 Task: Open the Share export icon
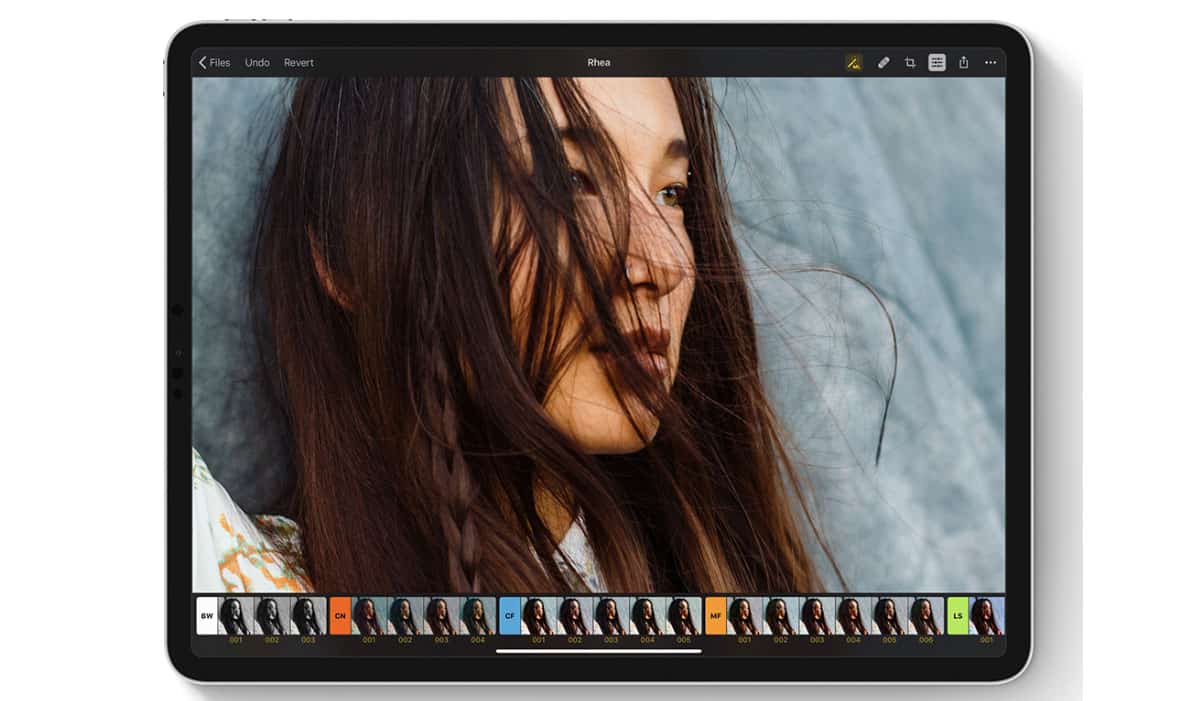[964, 62]
